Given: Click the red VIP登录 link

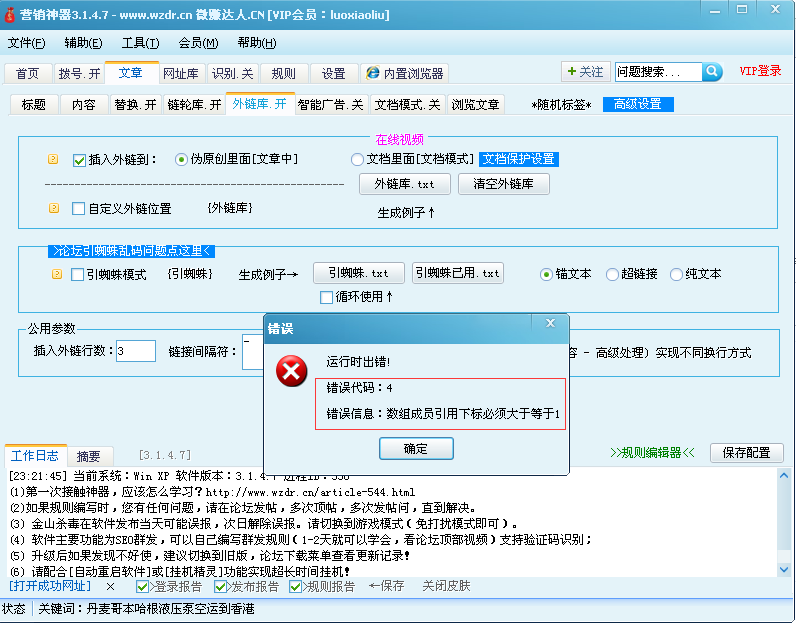Looking at the screenshot, I should point(760,71).
